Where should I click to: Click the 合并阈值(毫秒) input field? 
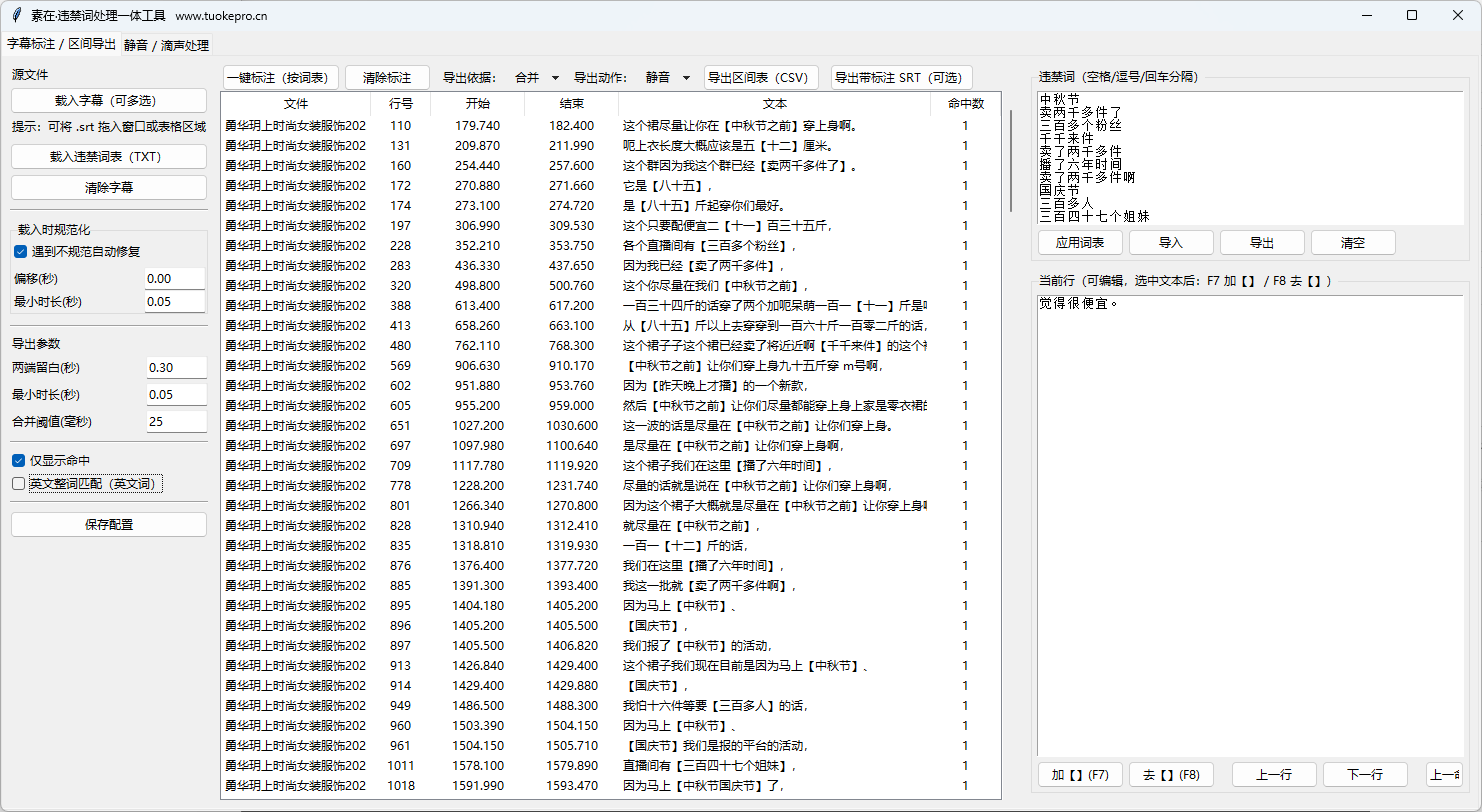coord(176,421)
